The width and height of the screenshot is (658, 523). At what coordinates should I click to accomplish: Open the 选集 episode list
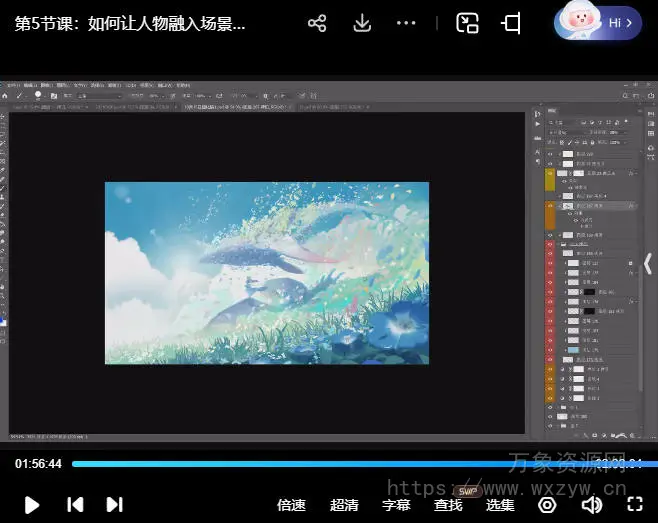[x=500, y=505]
